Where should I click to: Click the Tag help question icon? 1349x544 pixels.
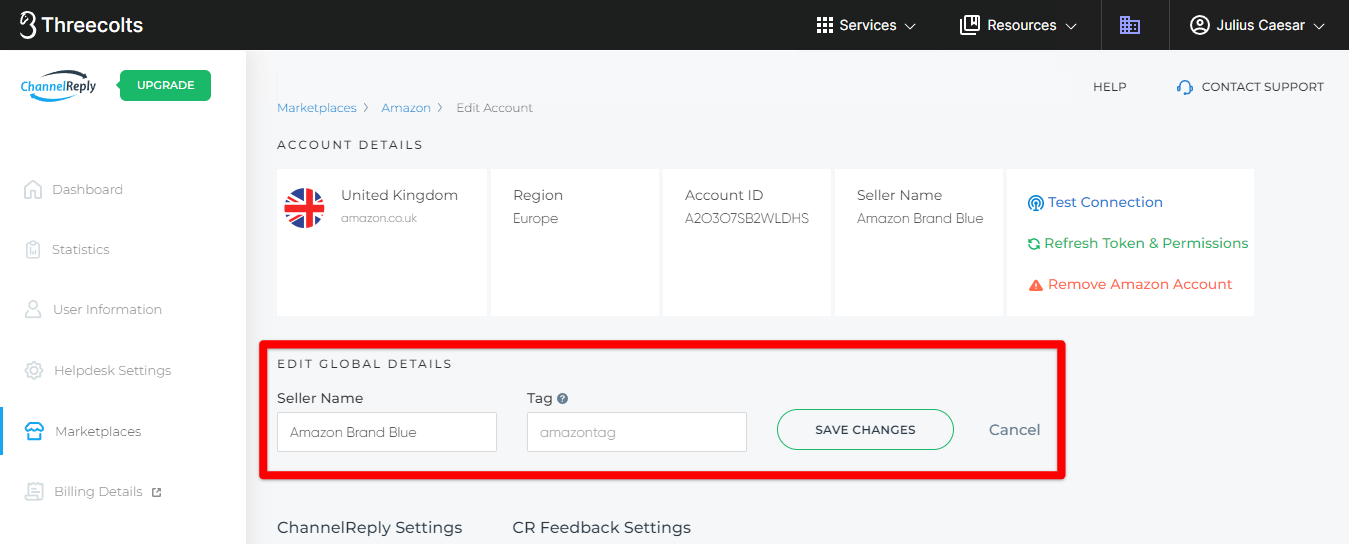click(563, 398)
